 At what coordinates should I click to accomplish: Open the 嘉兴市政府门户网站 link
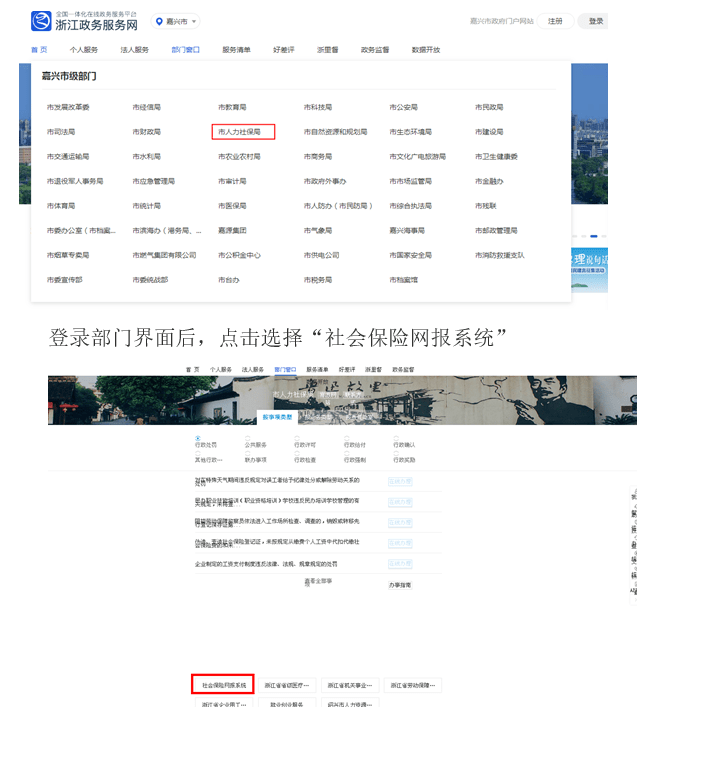pos(501,21)
